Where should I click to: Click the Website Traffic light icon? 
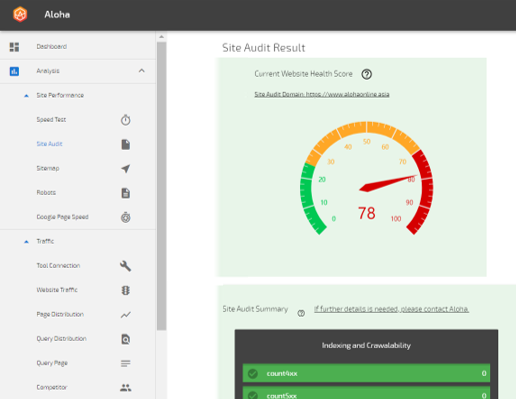pyautogui.click(x=126, y=290)
